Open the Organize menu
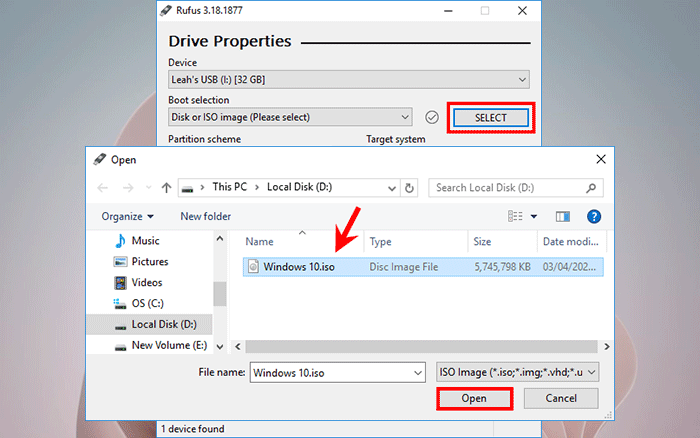700x438 pixels. [x=127, y=217]
